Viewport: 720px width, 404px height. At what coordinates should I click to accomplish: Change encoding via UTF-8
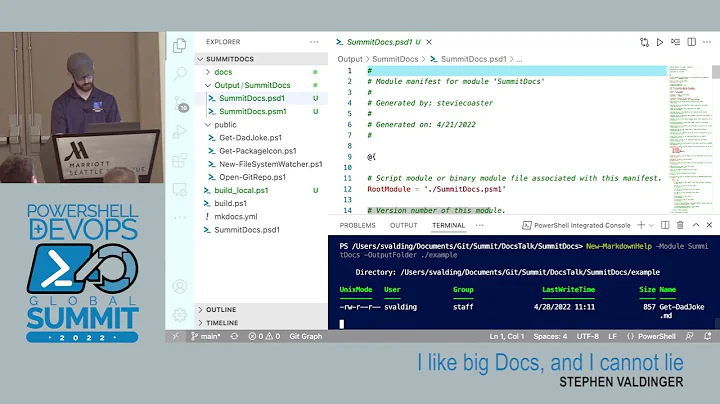coord(588,337)
